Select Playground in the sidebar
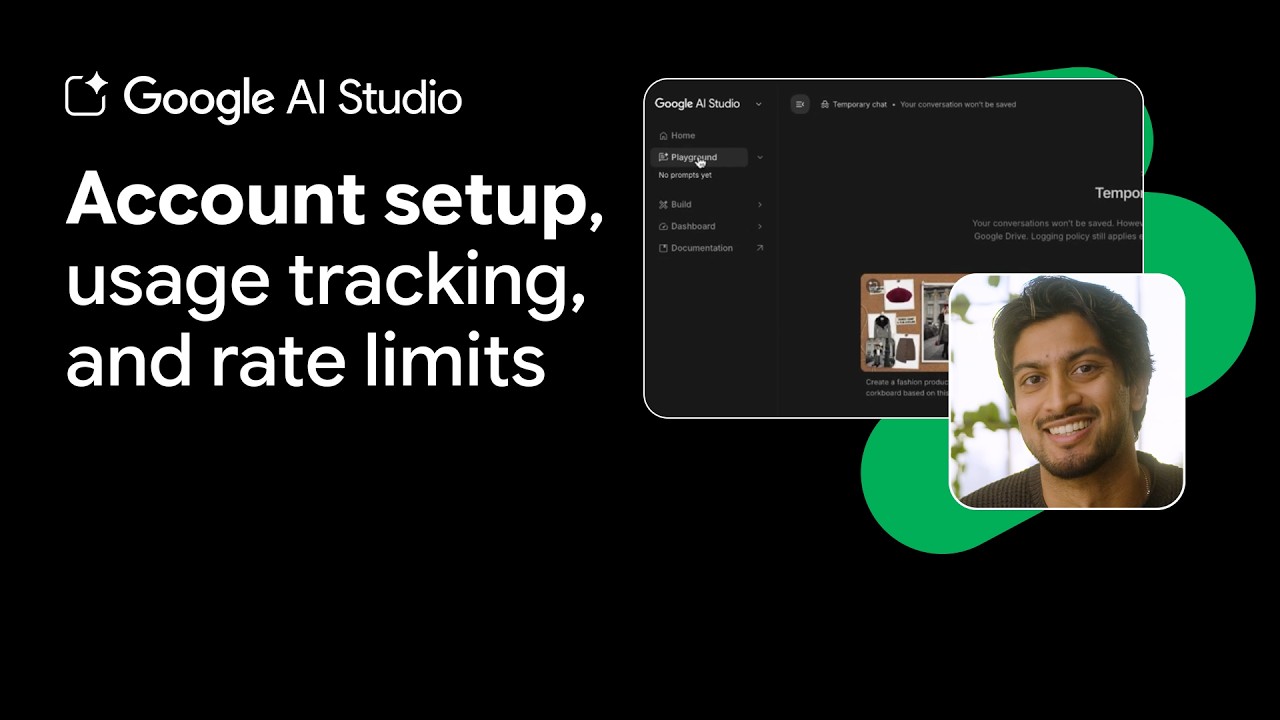 click(699, 157)
